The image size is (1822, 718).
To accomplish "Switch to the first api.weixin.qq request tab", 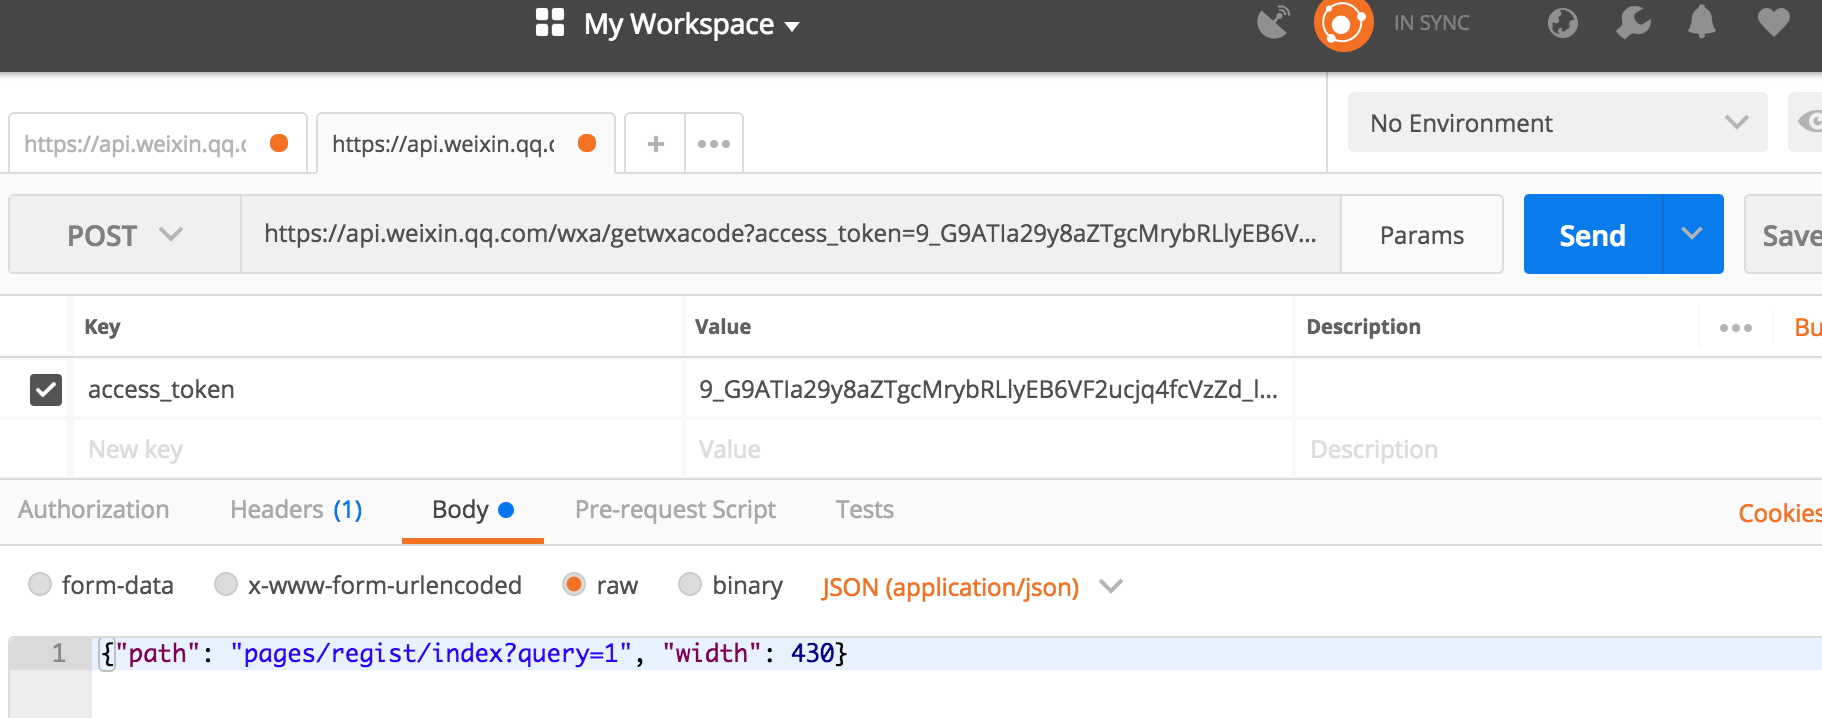I will point(158,143).
